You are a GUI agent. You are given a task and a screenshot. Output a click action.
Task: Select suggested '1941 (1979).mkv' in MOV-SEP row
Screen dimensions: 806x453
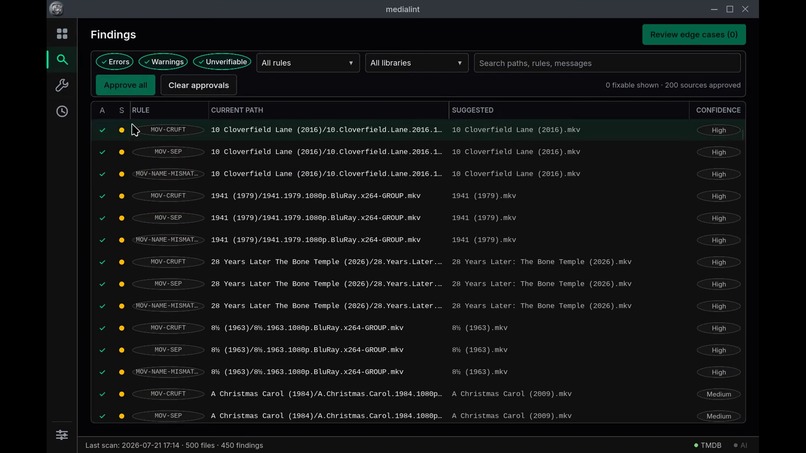click(x=484, y=218)
